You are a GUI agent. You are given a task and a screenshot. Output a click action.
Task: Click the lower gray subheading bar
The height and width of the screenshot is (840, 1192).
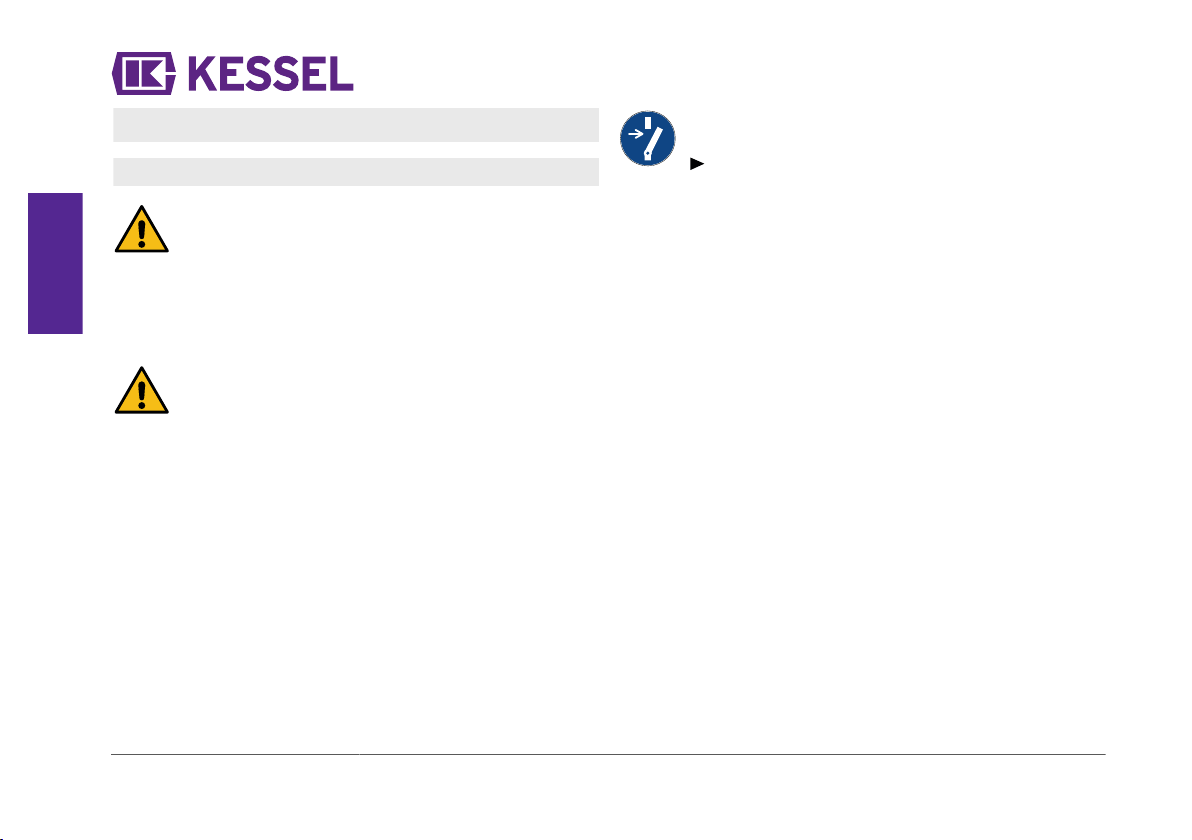(x=356, y=172)
